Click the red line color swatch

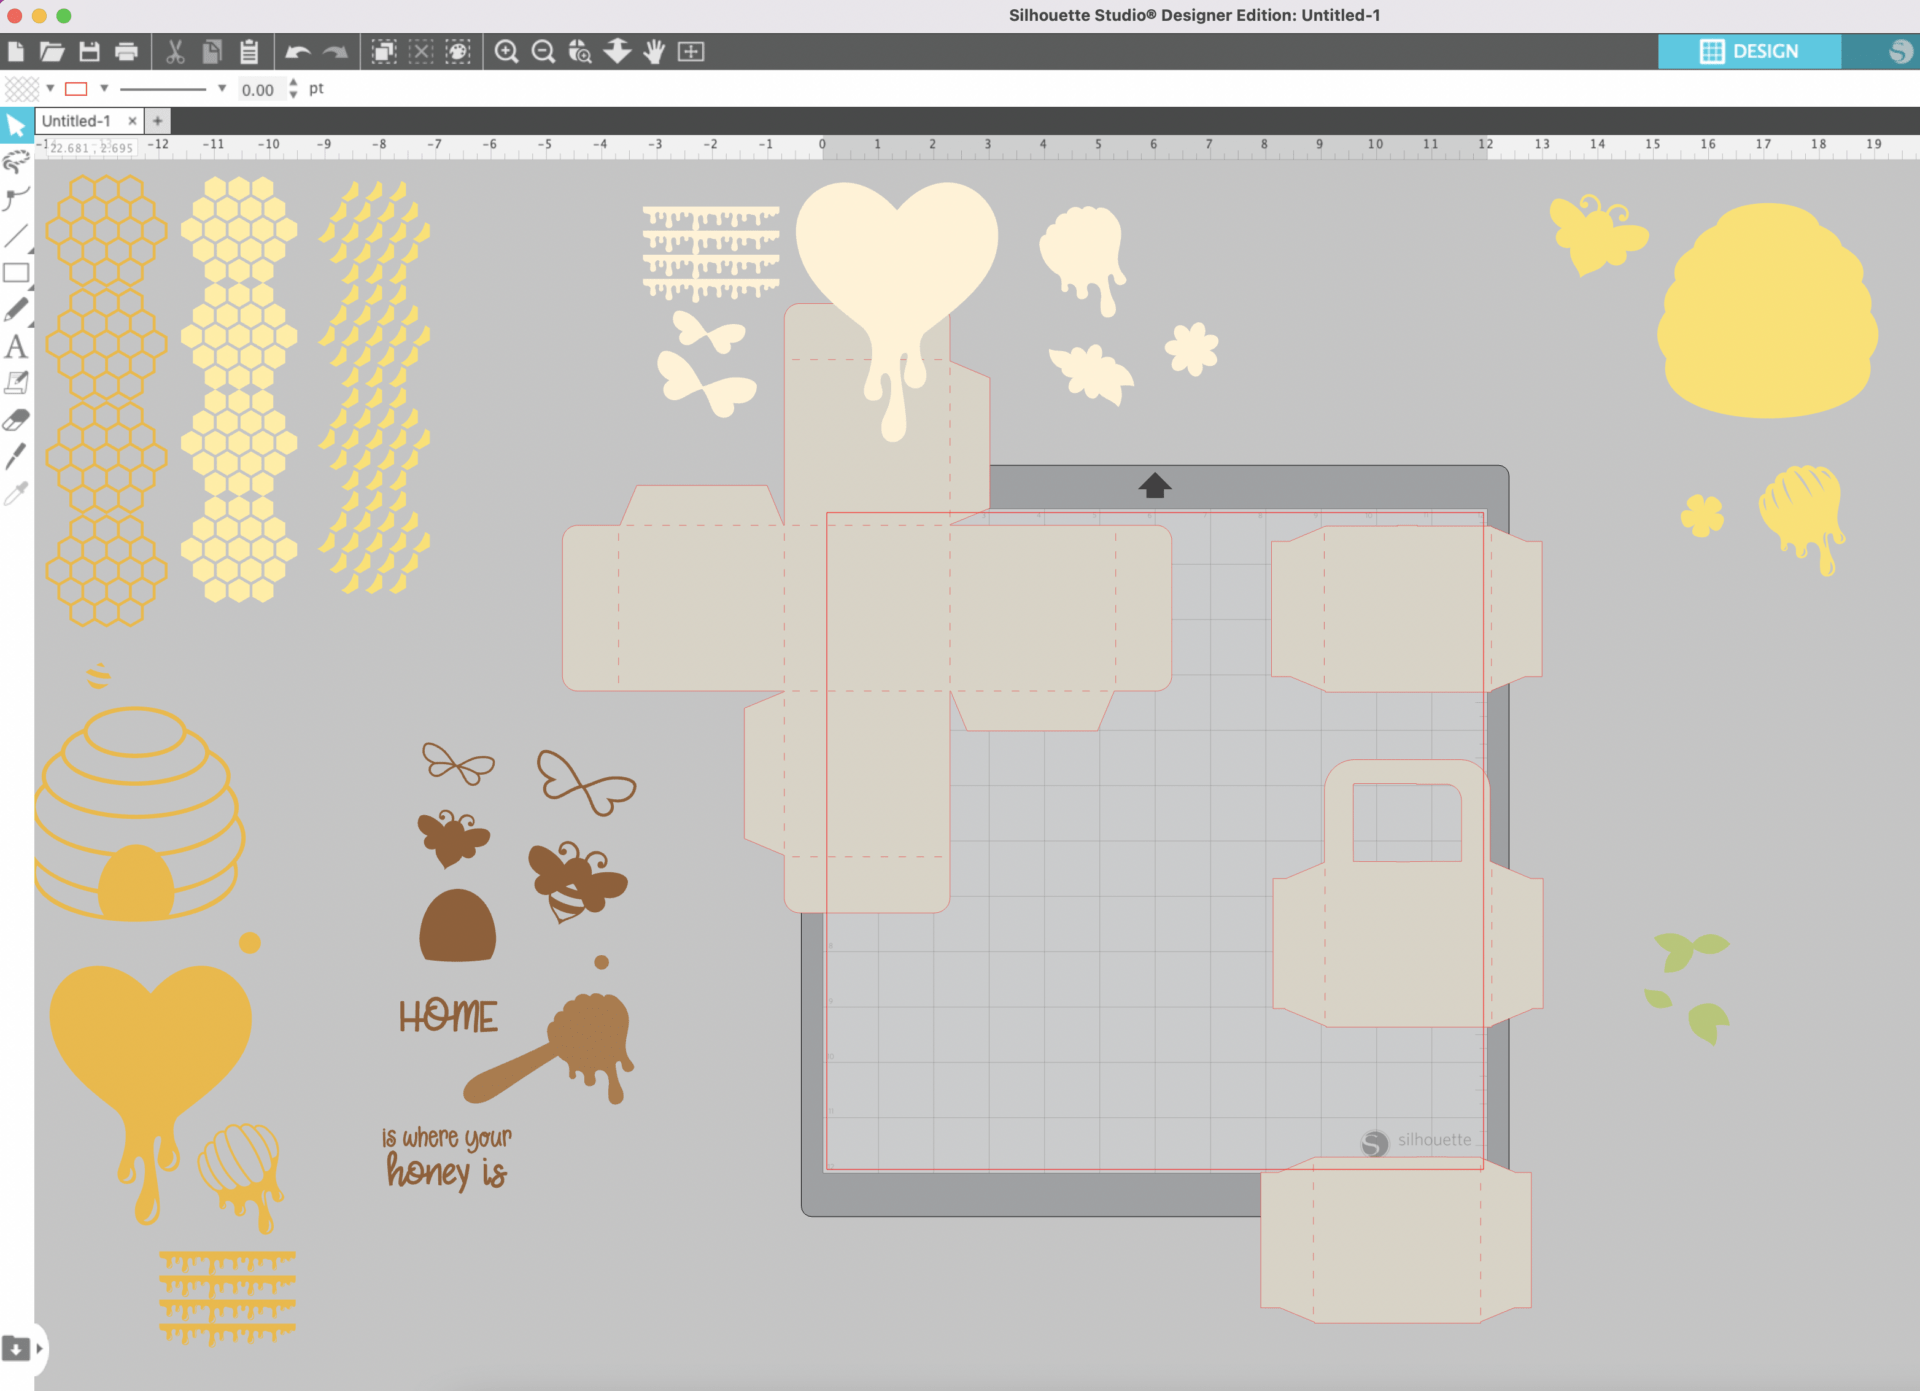[x=76, y=89]
